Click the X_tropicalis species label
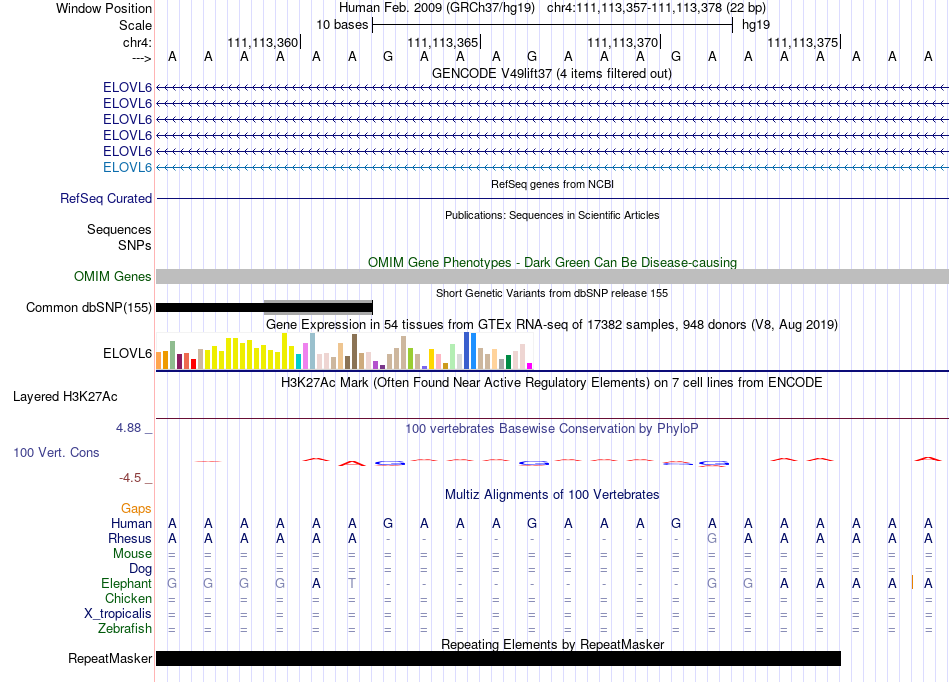The height and width of the screenshot is (682, 950). pyautogui.click(x=118, y=614)
